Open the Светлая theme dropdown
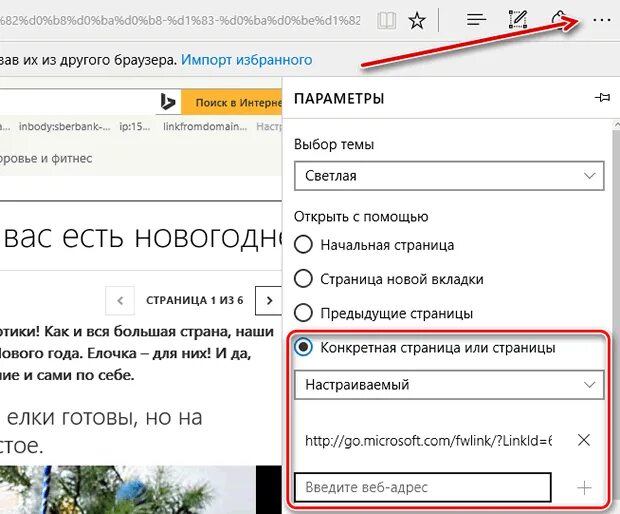The image size is (620, 514). pyautogui.click(x=449, y=176)
